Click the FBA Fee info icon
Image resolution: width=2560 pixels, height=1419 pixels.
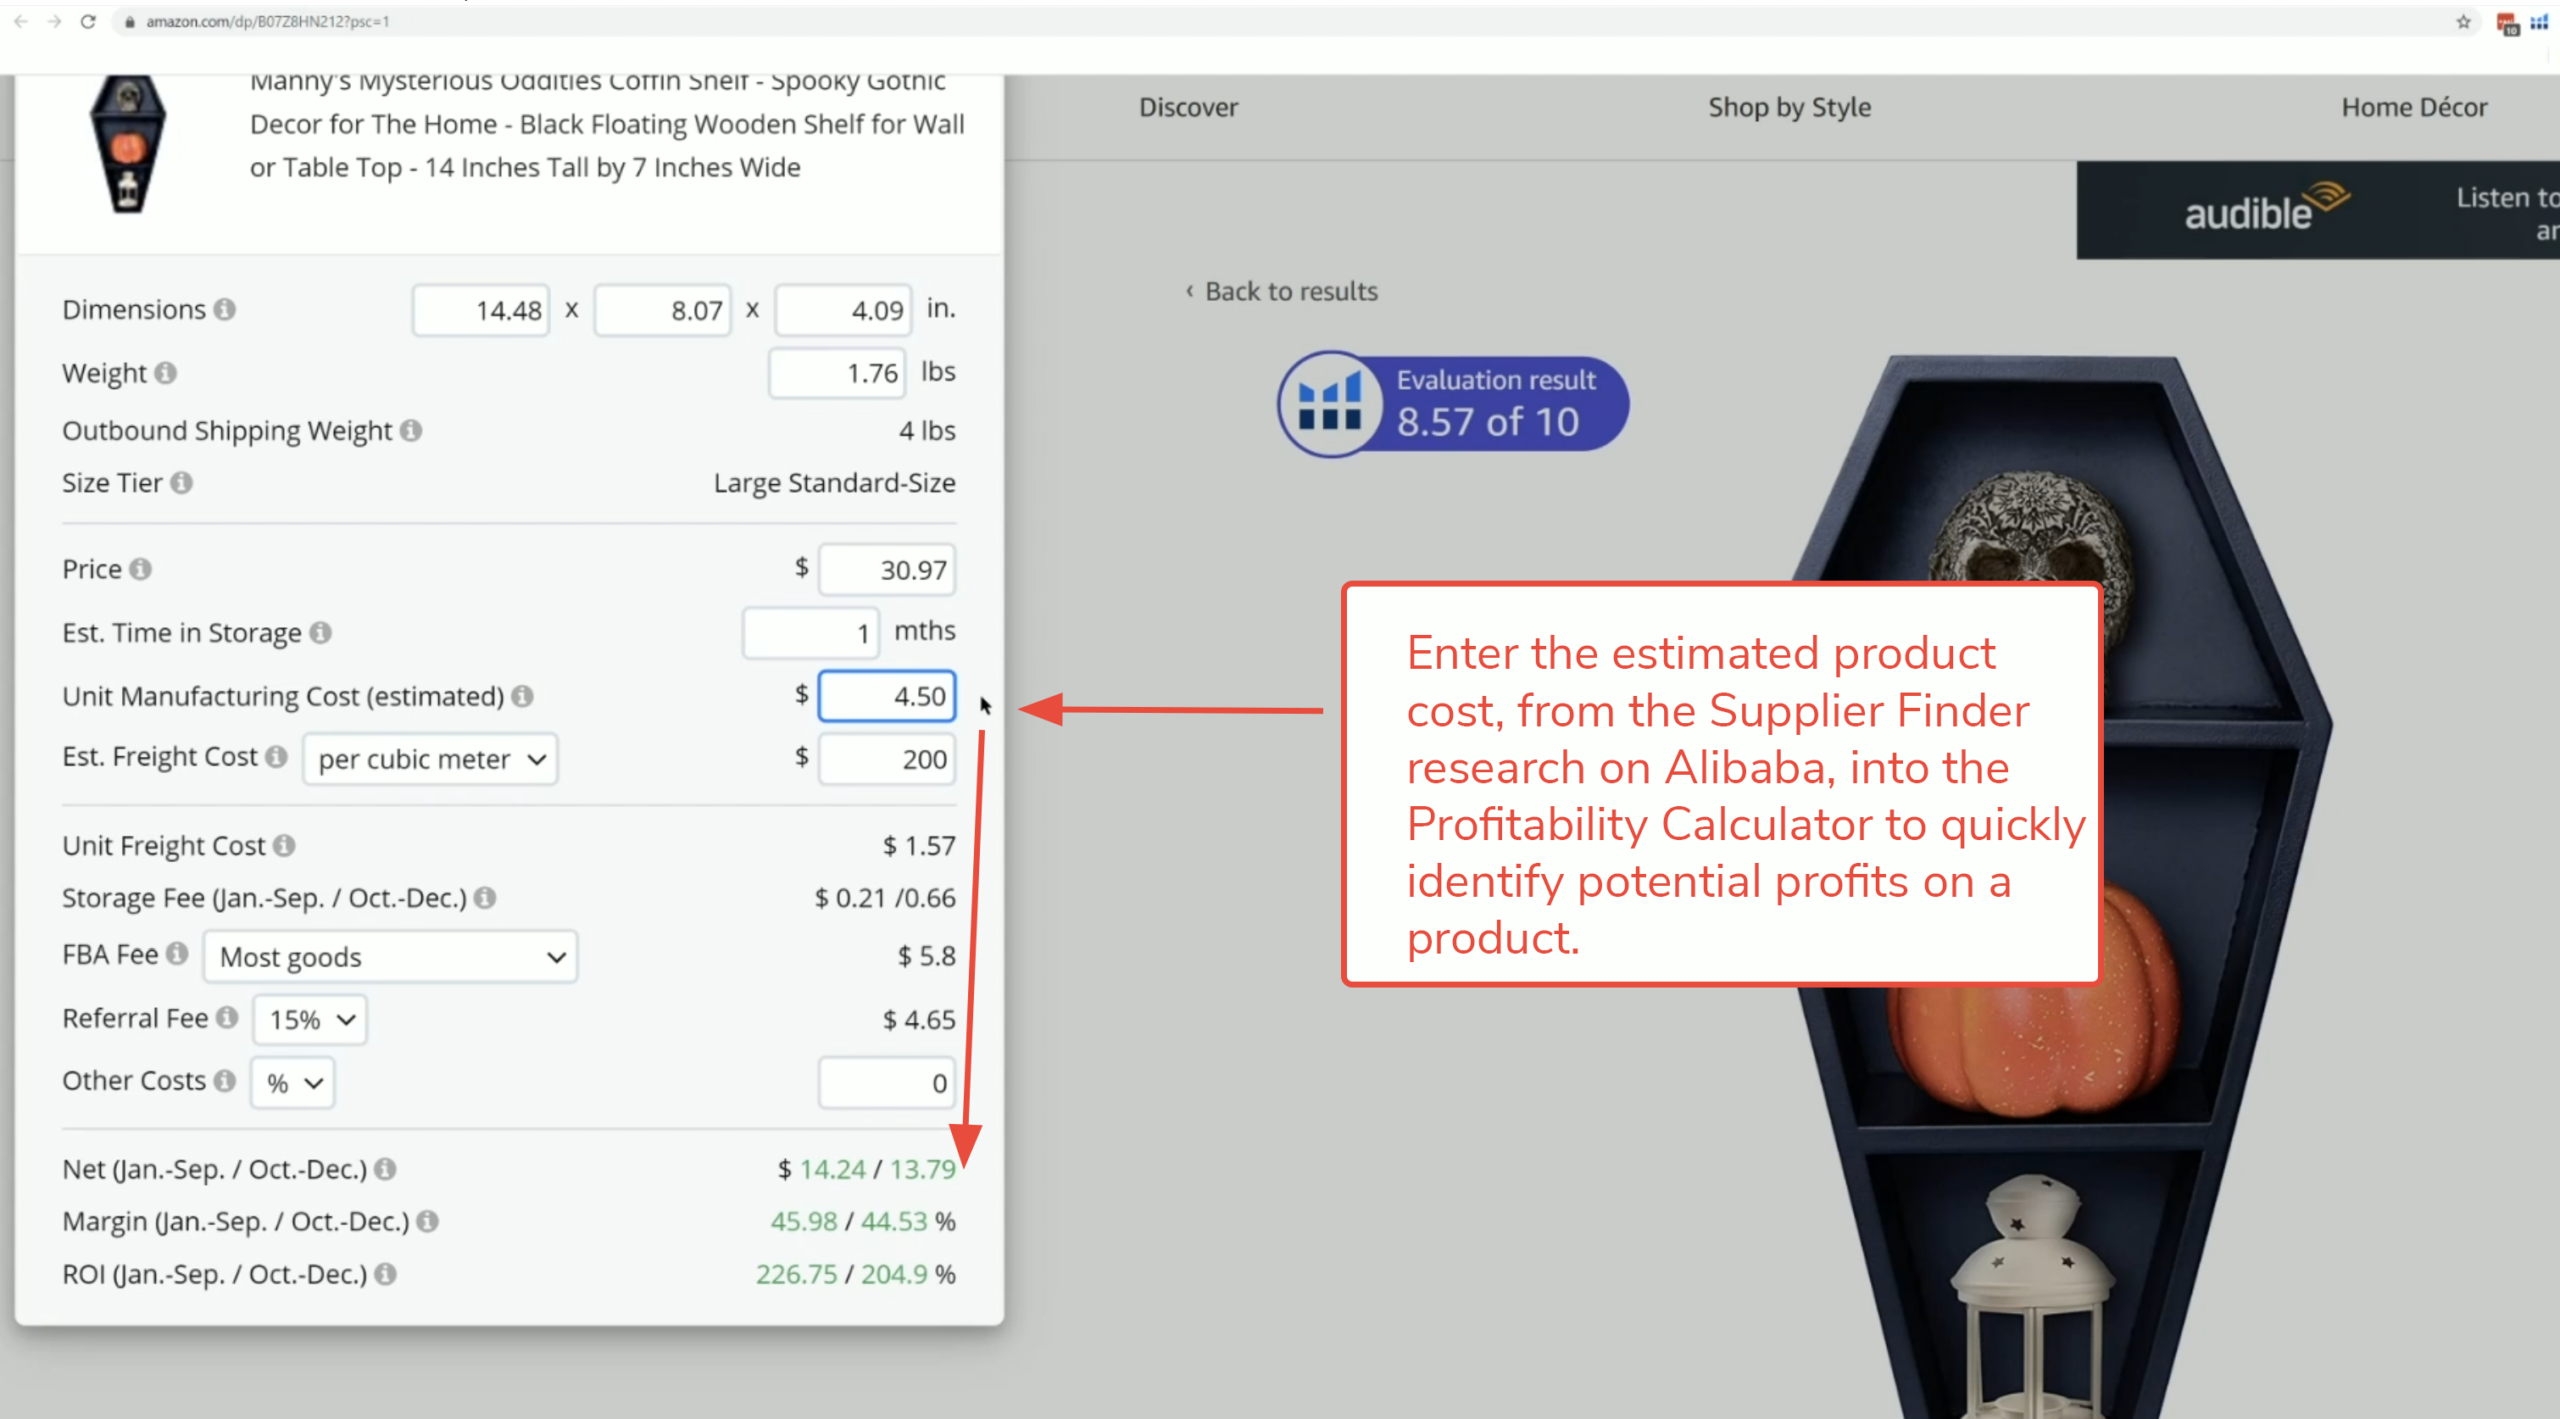tap(177, 954)
